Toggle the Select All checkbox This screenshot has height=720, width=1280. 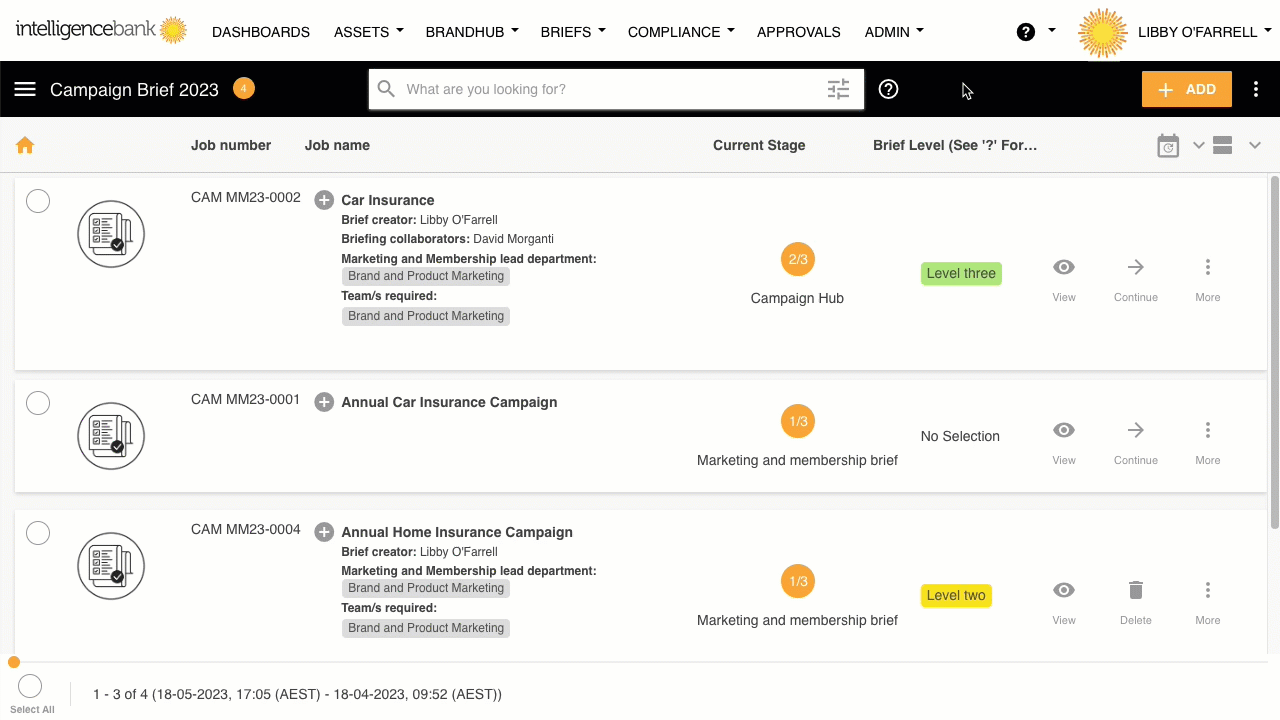30,686
